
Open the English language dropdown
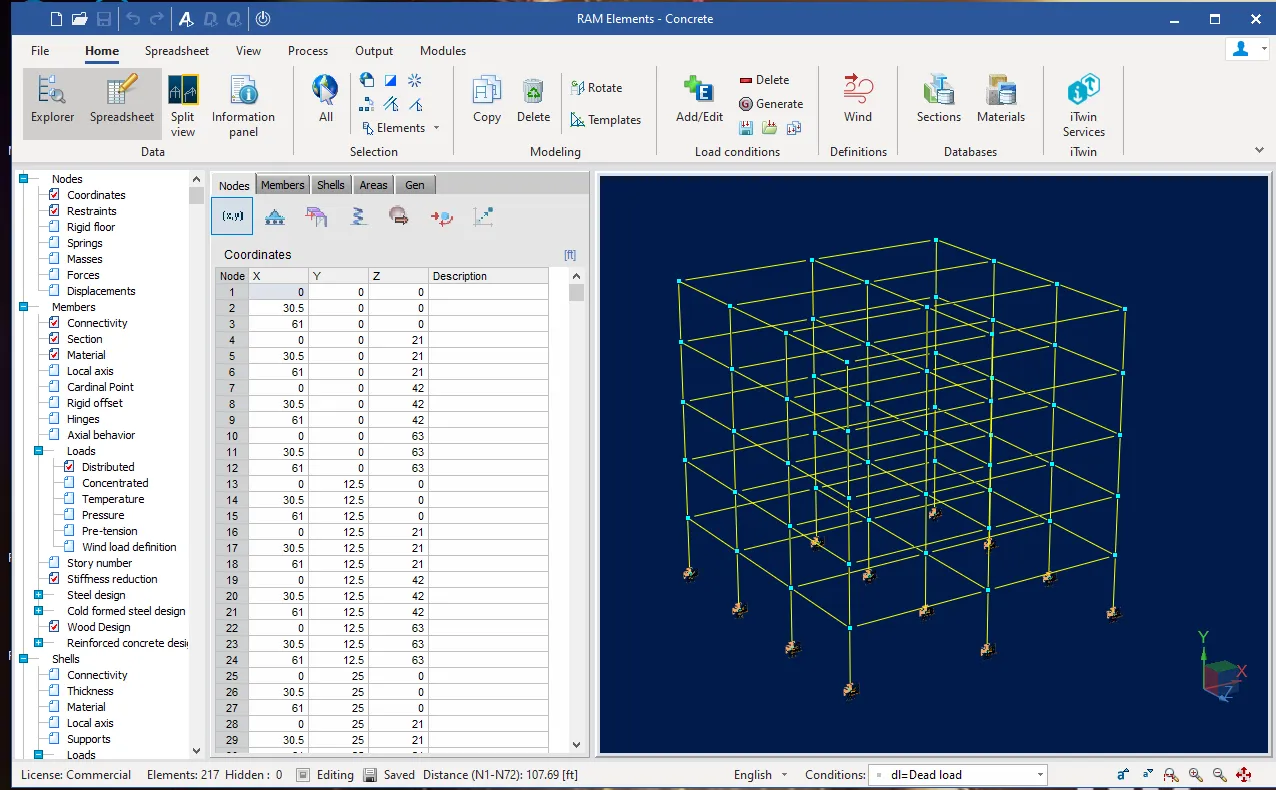click(x=761, y=775)
